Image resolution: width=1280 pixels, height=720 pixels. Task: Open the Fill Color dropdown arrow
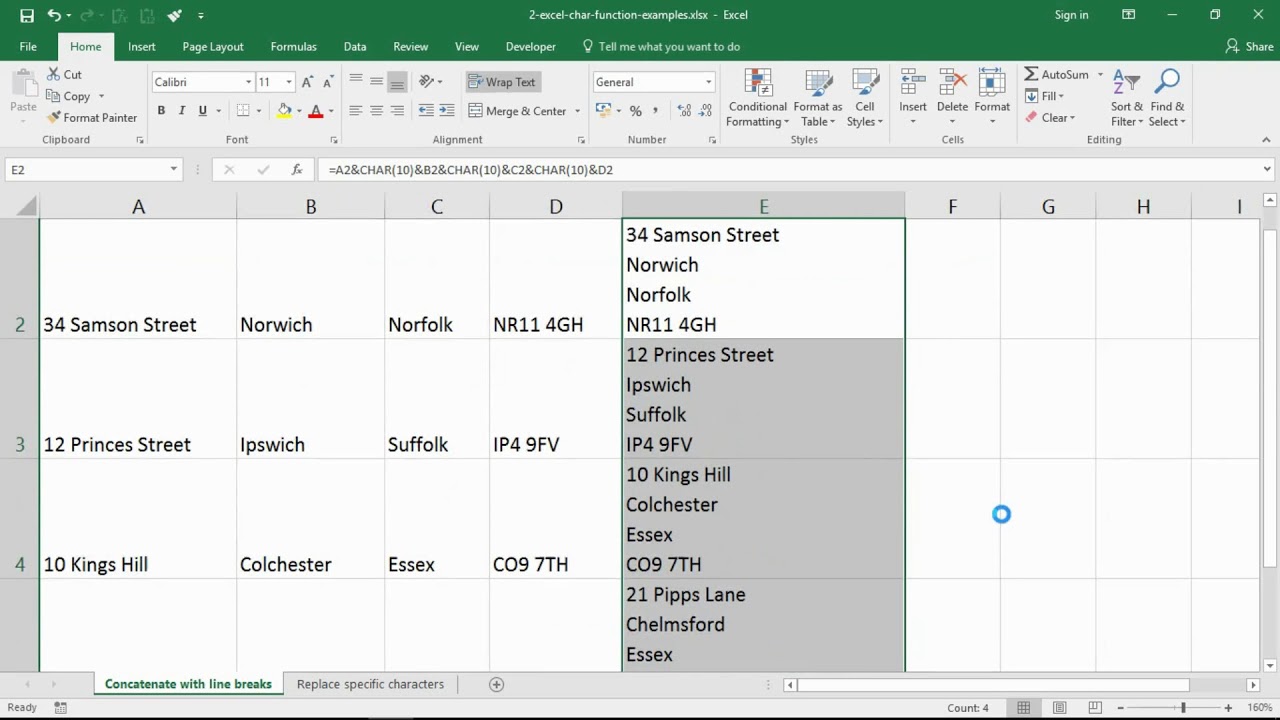301,110
